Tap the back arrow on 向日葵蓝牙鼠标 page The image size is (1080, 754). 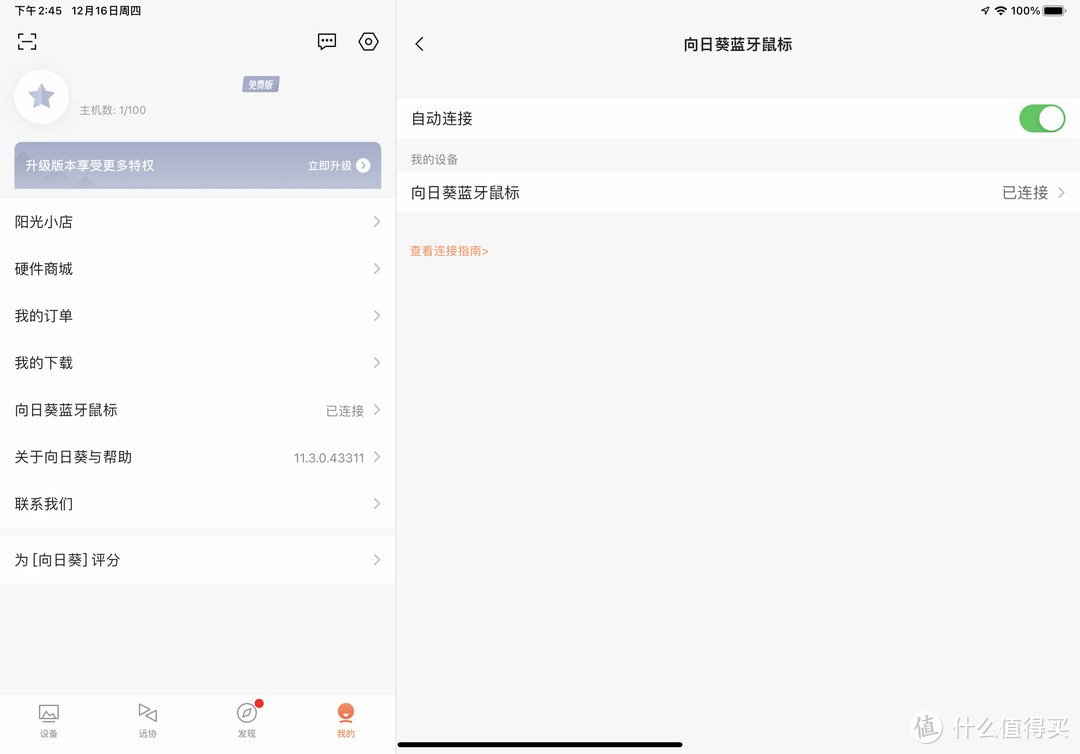[x=419, y=44]
